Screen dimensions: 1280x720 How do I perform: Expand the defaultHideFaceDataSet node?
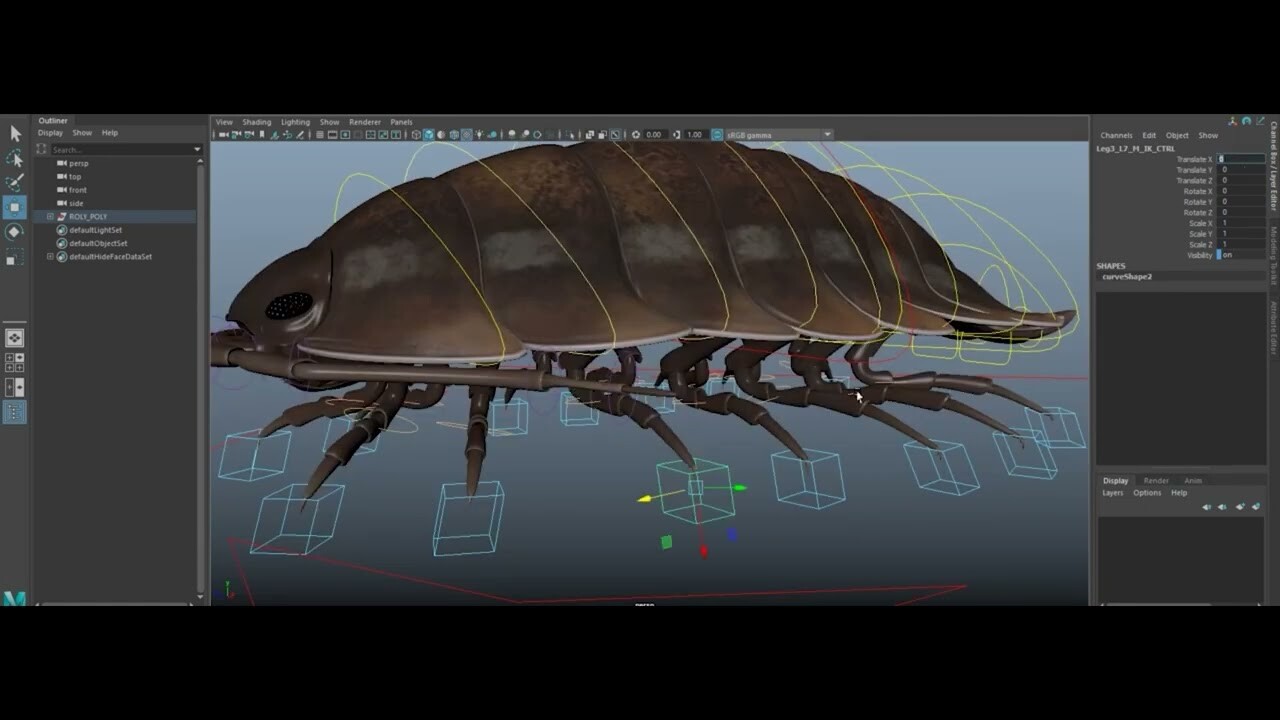pos(50,257)
